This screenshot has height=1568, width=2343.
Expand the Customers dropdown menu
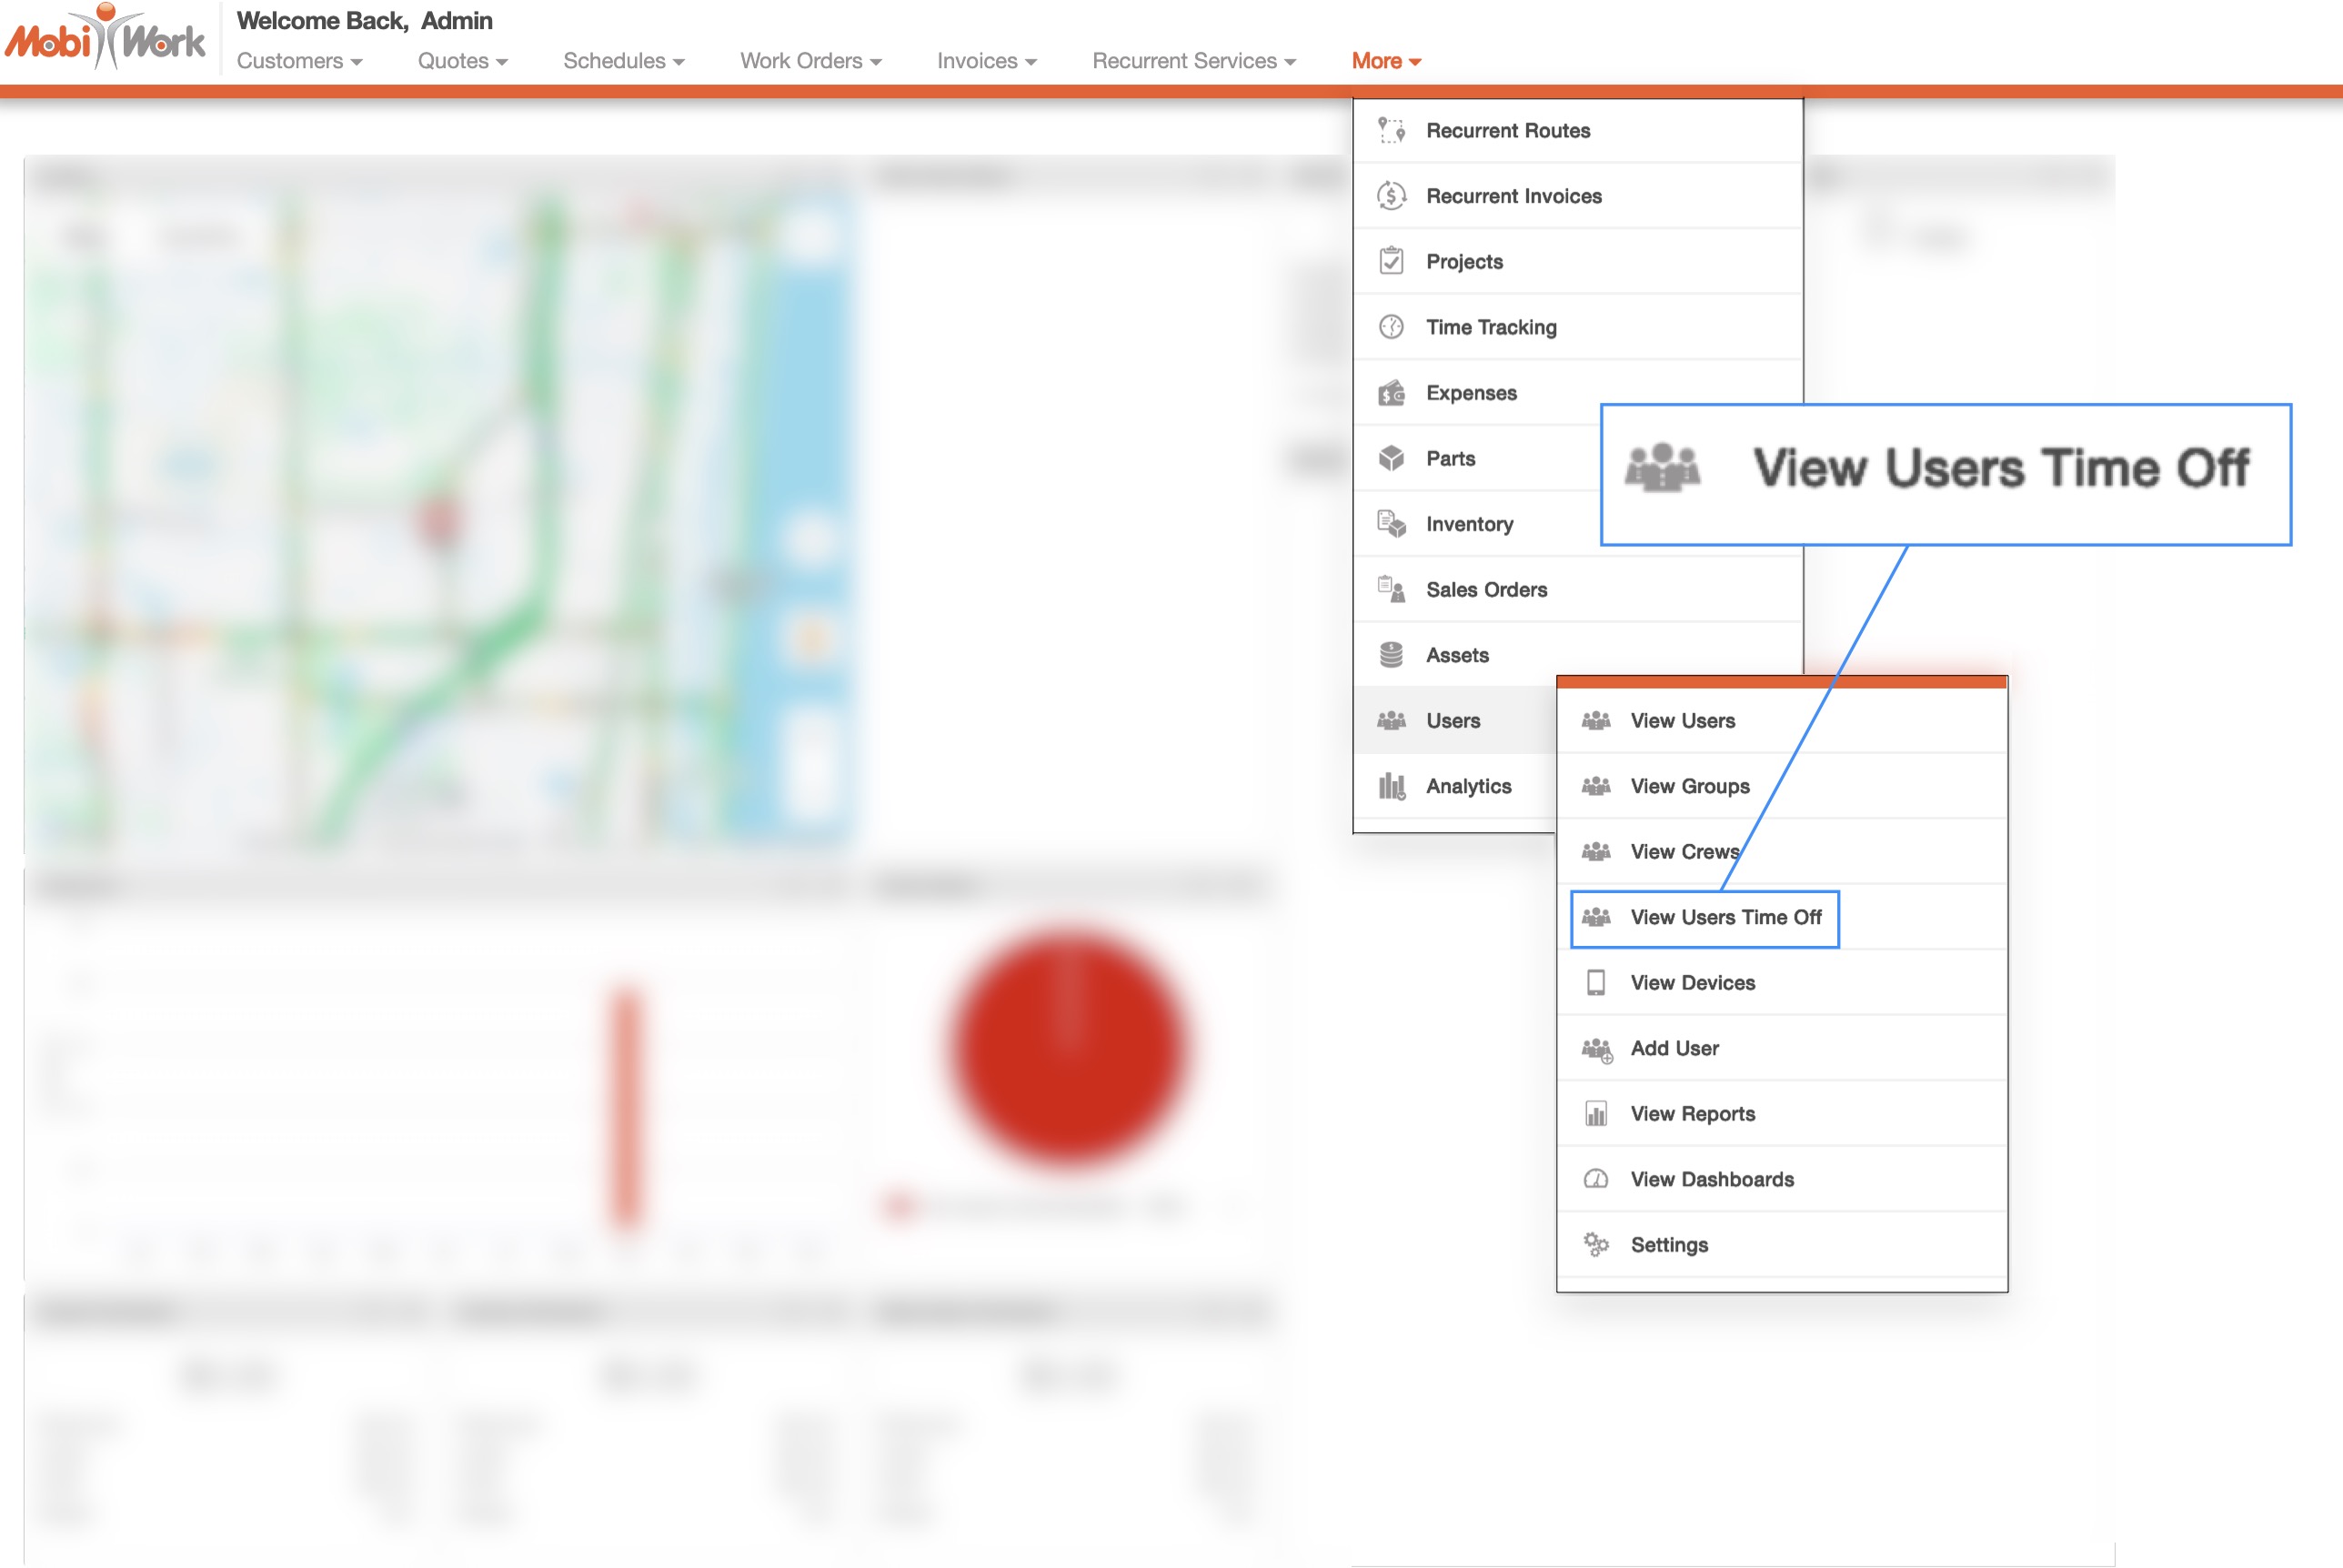point(299,61)
